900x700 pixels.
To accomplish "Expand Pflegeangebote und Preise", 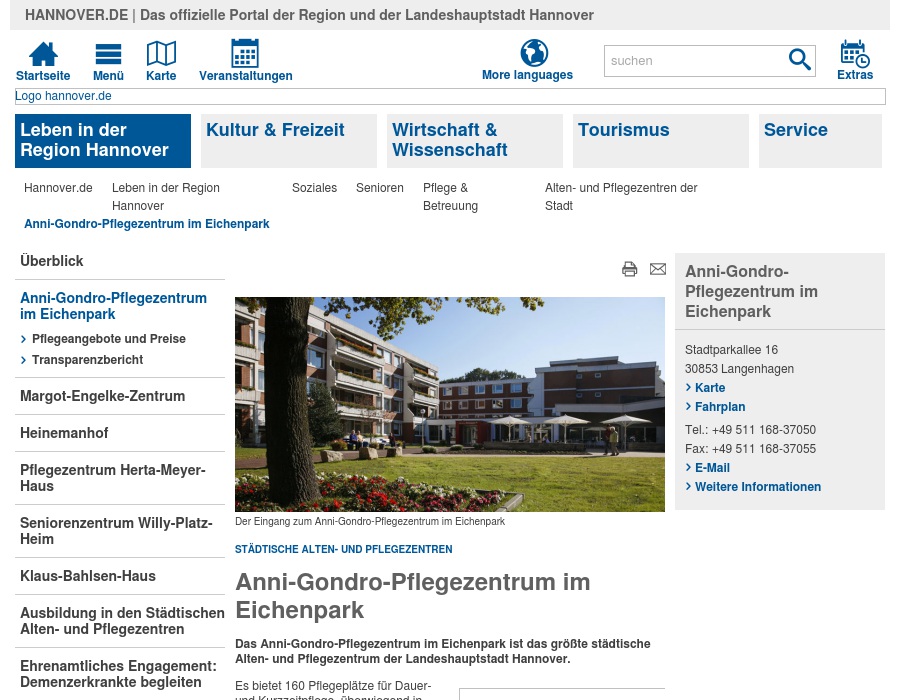I will (x=108, y=339).
